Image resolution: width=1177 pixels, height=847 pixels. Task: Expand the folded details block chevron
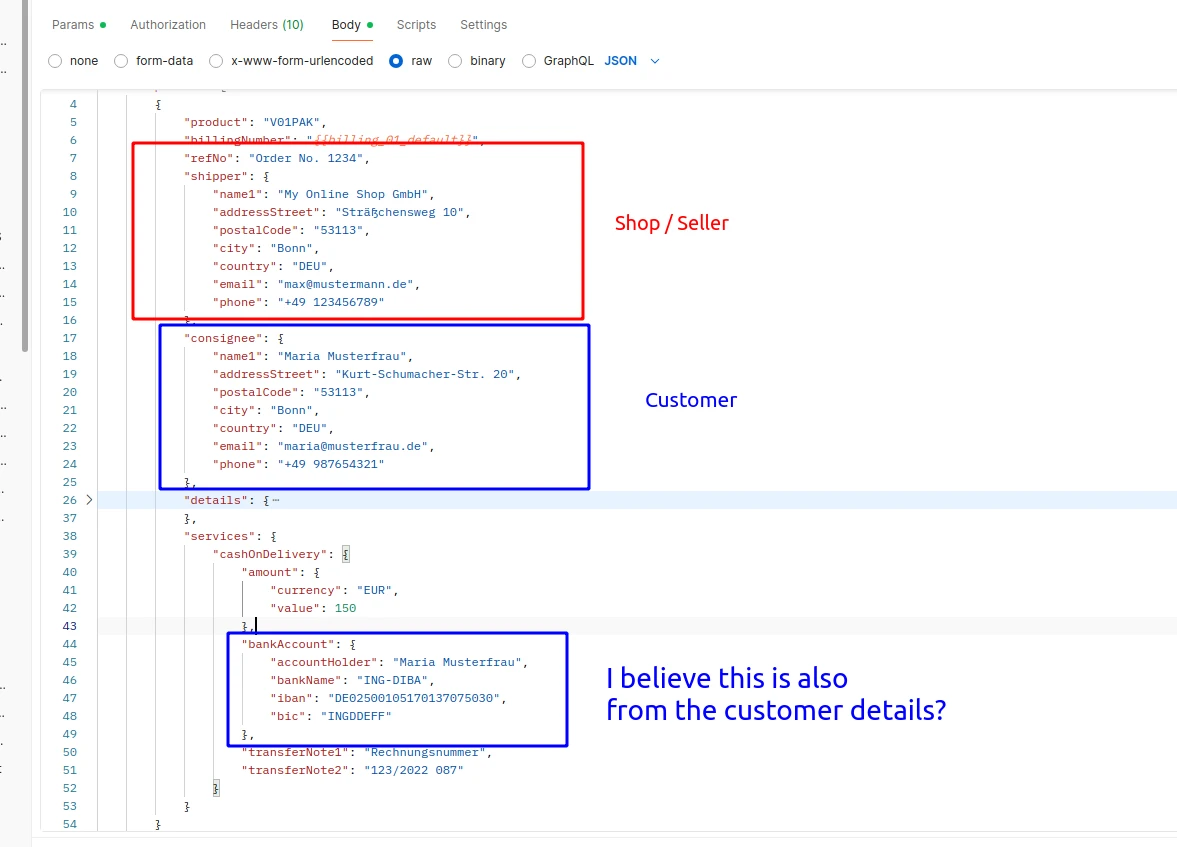89,499
